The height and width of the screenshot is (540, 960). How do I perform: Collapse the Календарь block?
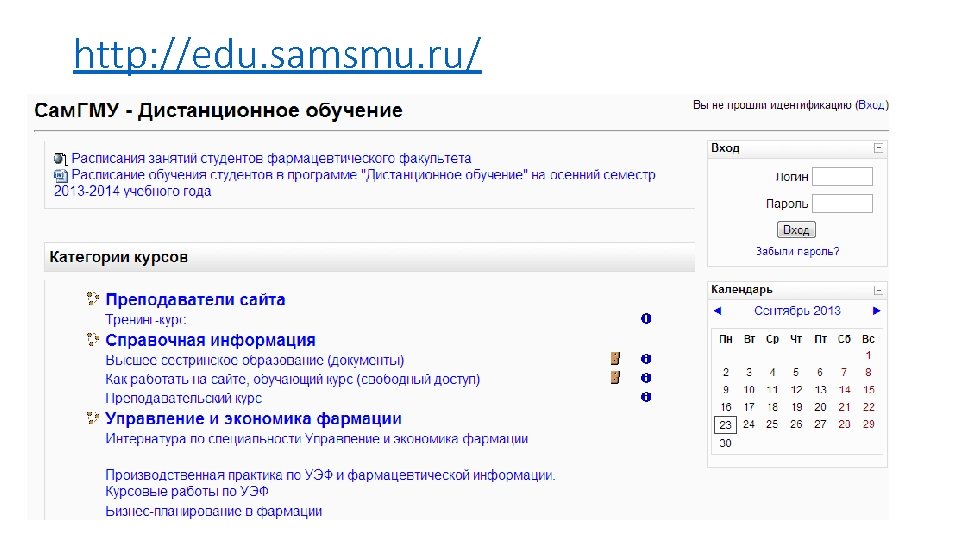click(x=878, y=290)
